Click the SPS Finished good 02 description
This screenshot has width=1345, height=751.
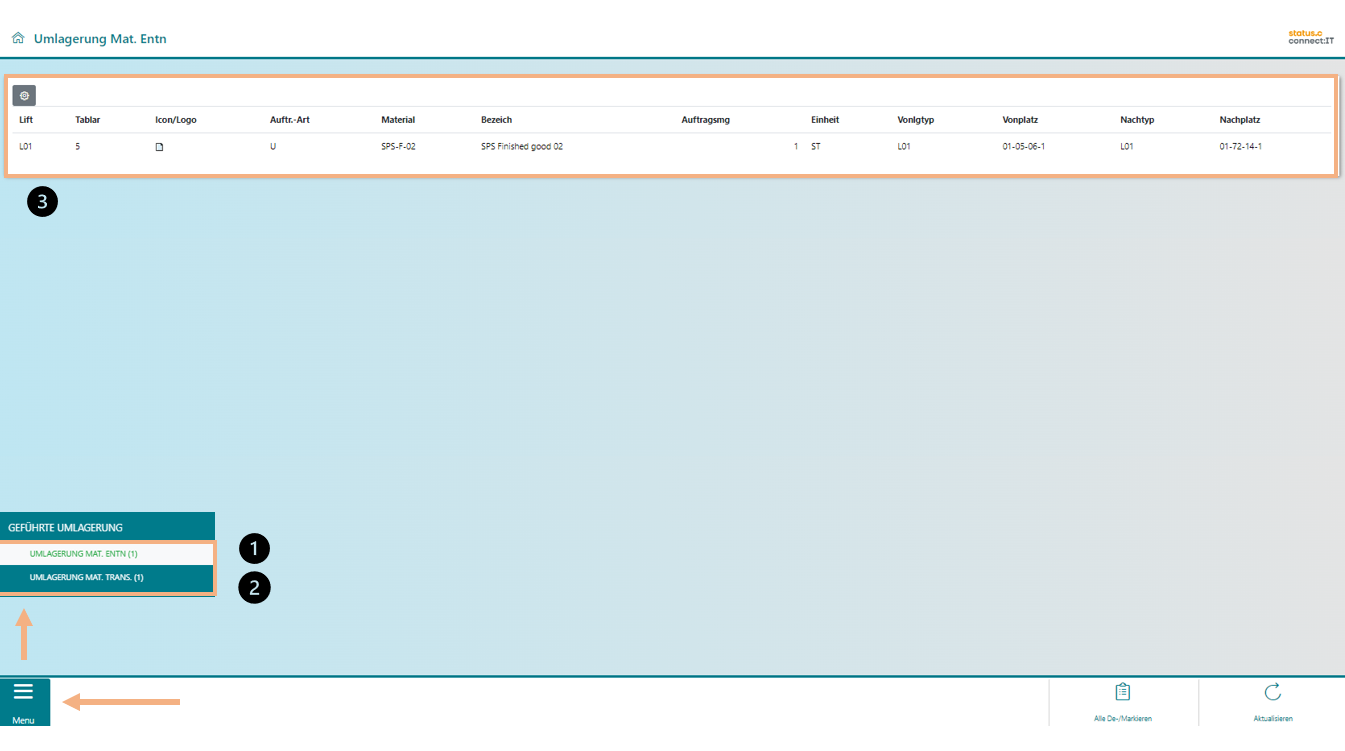(x=521, y=147)
